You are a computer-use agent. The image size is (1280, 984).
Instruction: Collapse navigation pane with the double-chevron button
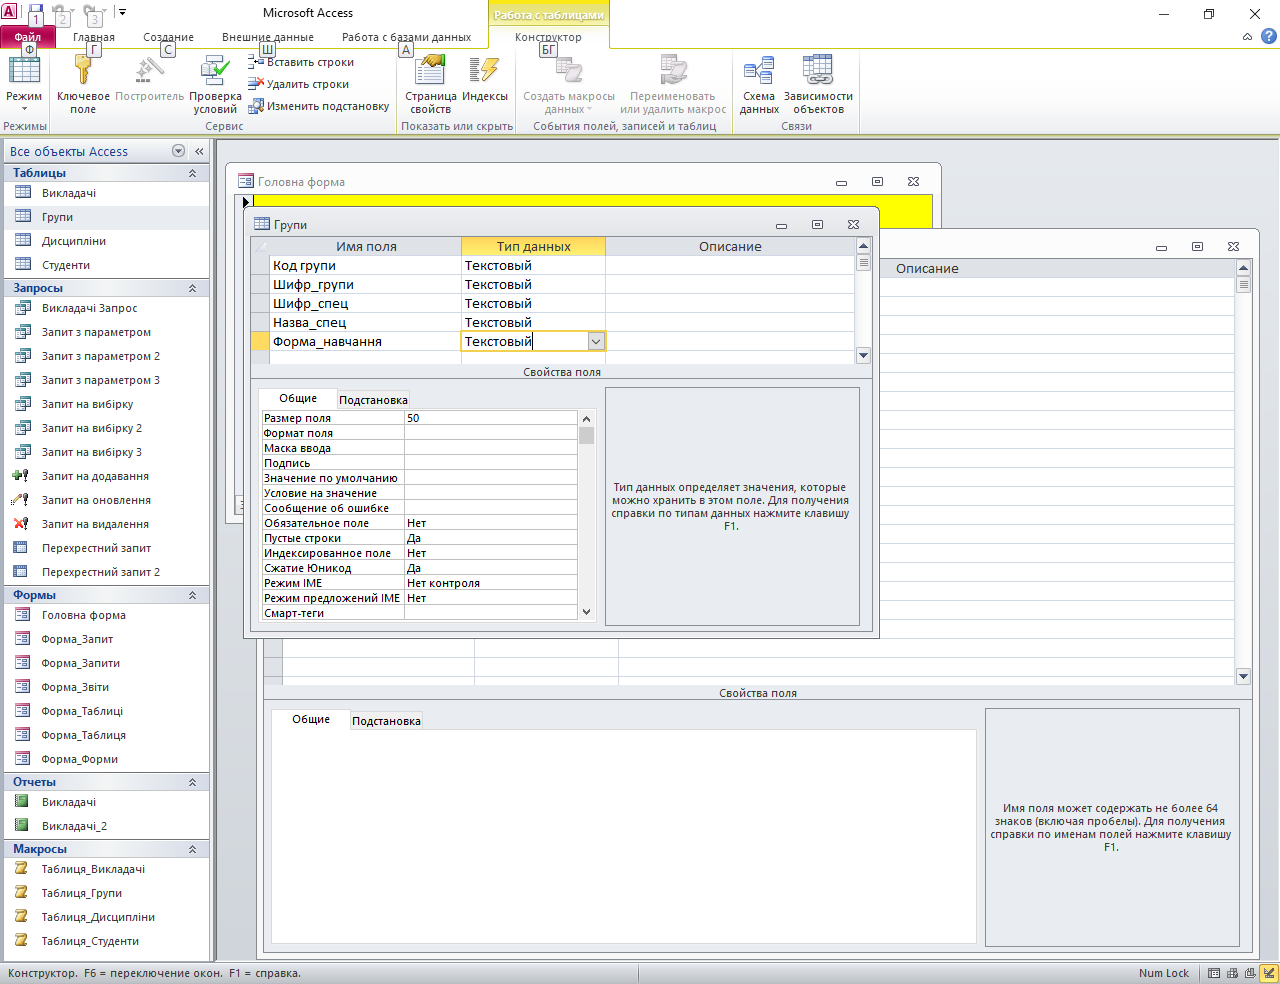[199, 151]
